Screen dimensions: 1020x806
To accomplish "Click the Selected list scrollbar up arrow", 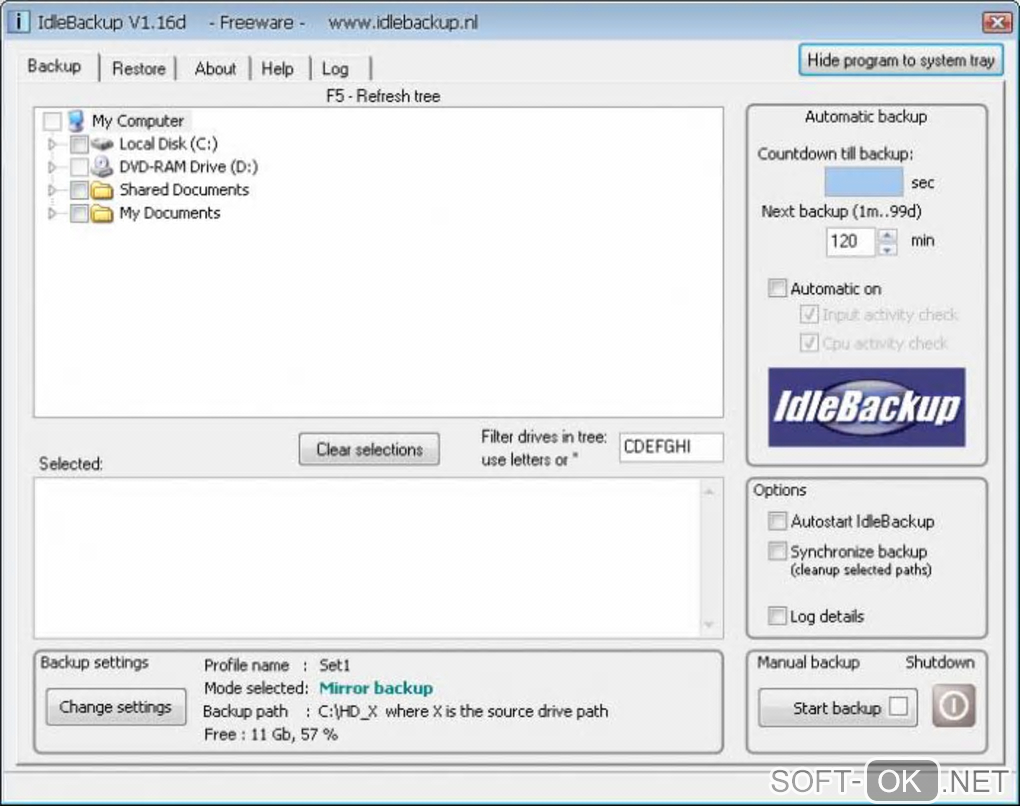I will point(709,492).
